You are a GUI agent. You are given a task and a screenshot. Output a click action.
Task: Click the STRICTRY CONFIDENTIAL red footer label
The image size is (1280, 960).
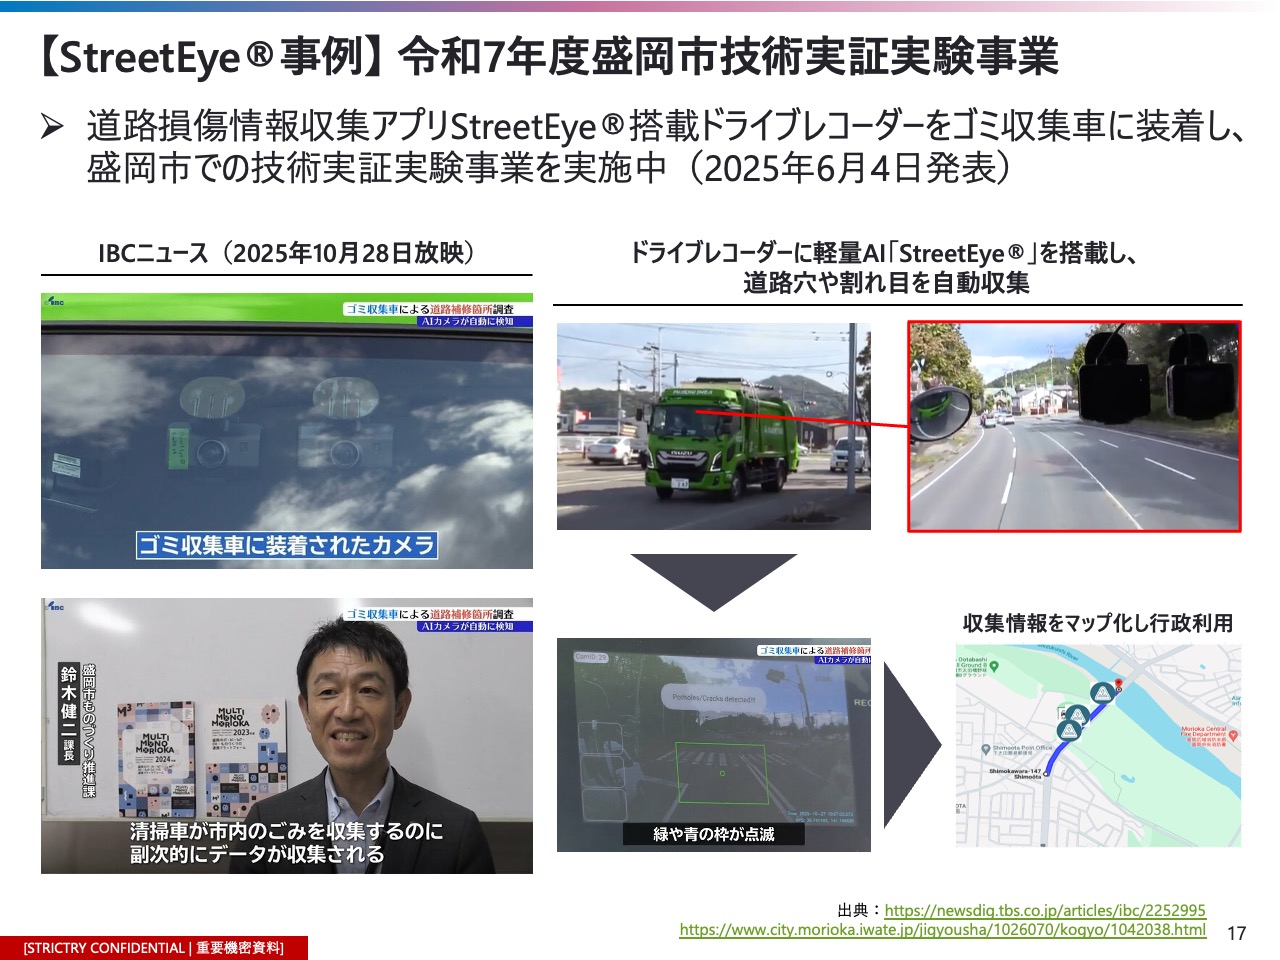click(x=154, y=948)
